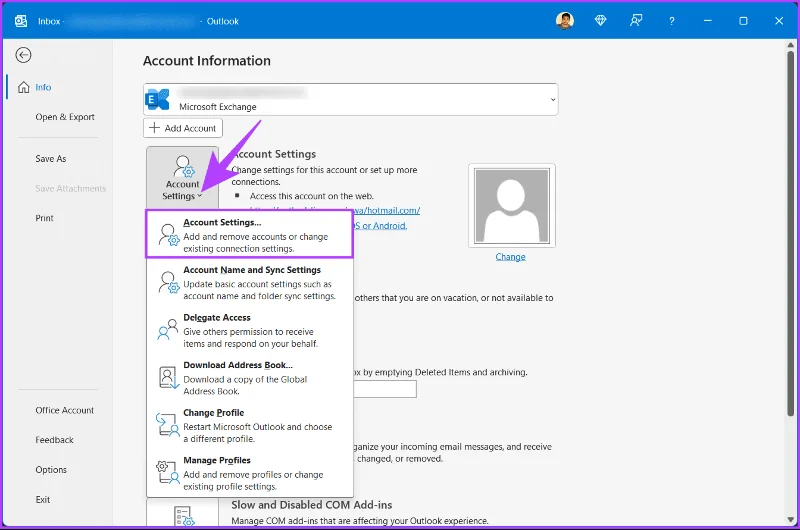Open the hotmail.com web access link

(x=387, y=210)
